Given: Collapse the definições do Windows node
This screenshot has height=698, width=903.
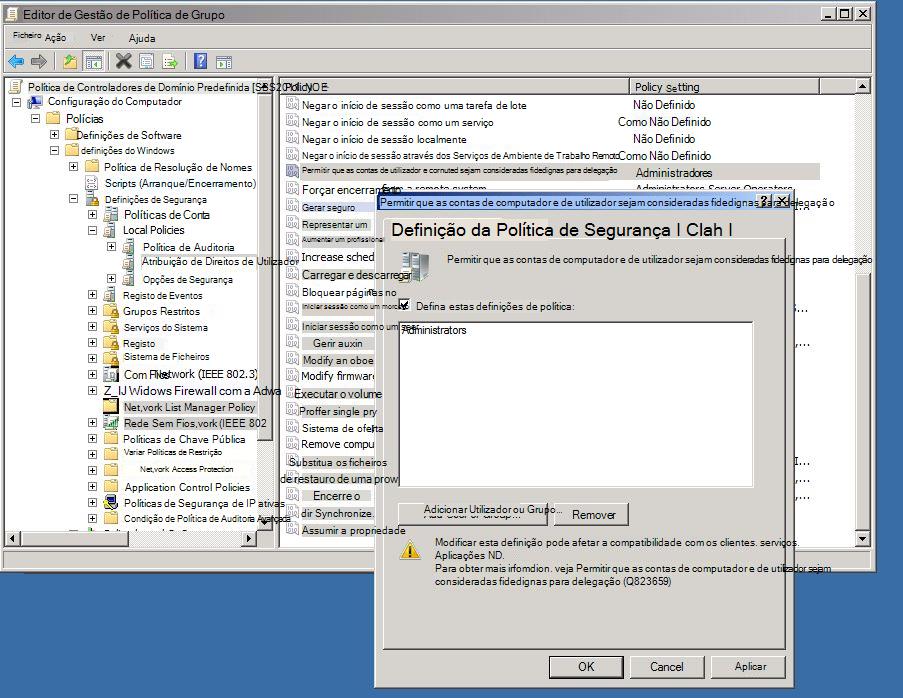Looking at the screenshot, I should coord(54,150).
